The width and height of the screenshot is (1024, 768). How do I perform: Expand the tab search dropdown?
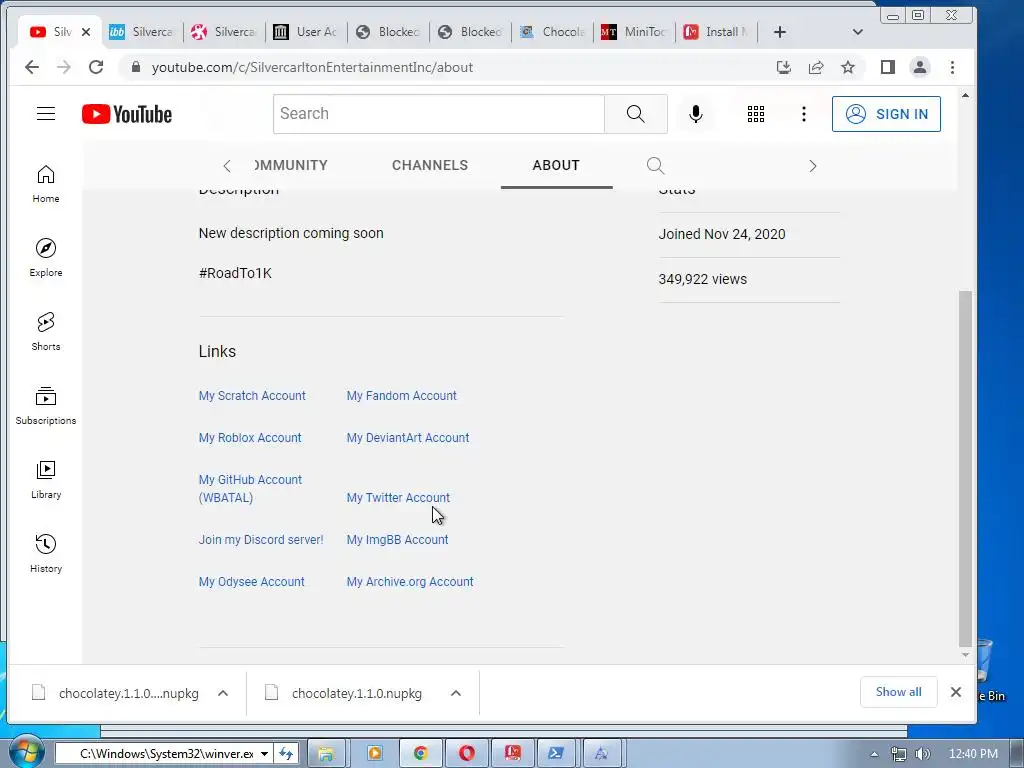pos(857,32)
